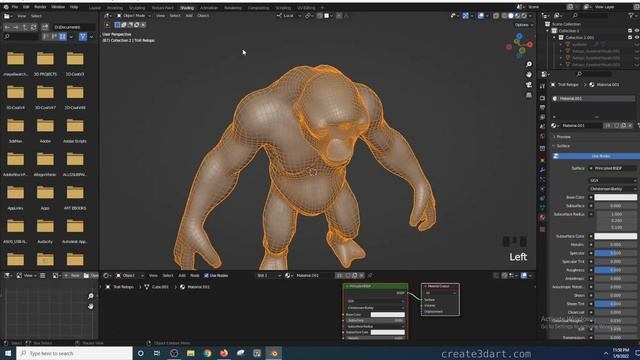Open the Texture properties tab icon
Screen dimensions: 640x360
pos(542,229)
